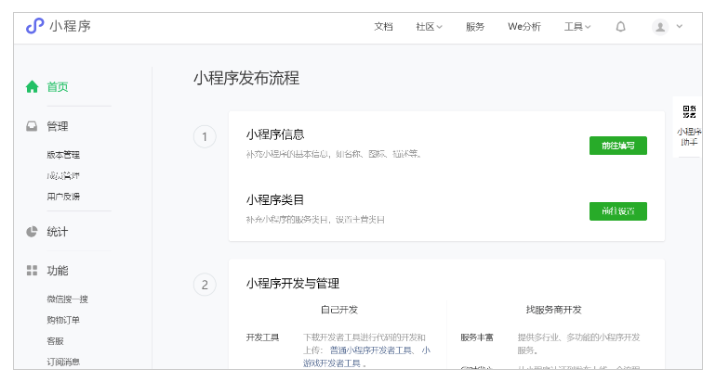713x383 pixels.
Task: Open the notification bell
Action: pyautogui.click(x=620, y=27)
